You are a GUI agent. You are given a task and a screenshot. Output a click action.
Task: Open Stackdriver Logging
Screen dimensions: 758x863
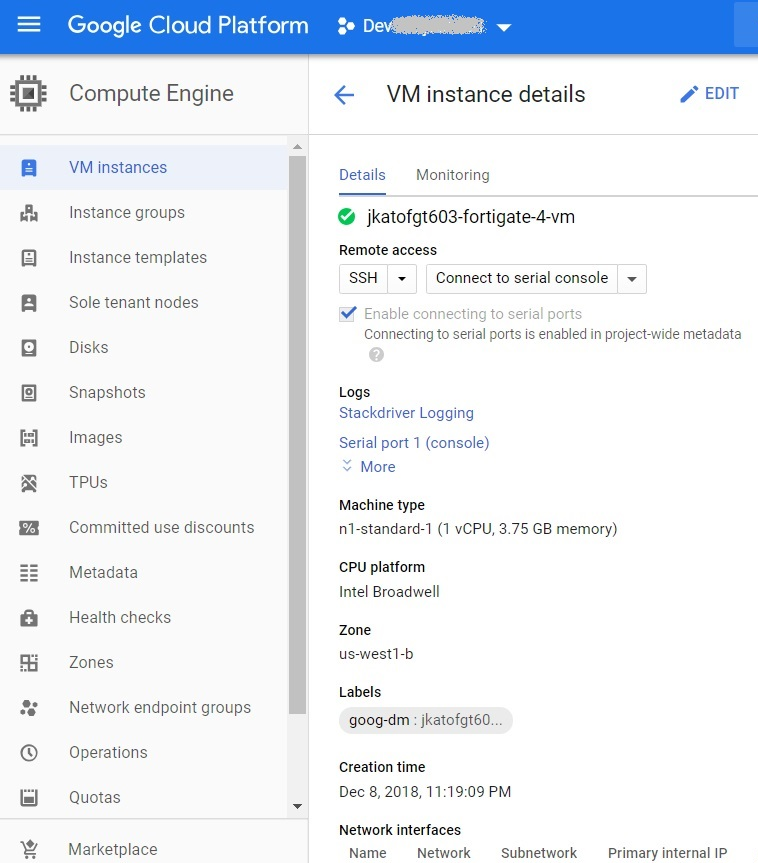tap(406, 412)
